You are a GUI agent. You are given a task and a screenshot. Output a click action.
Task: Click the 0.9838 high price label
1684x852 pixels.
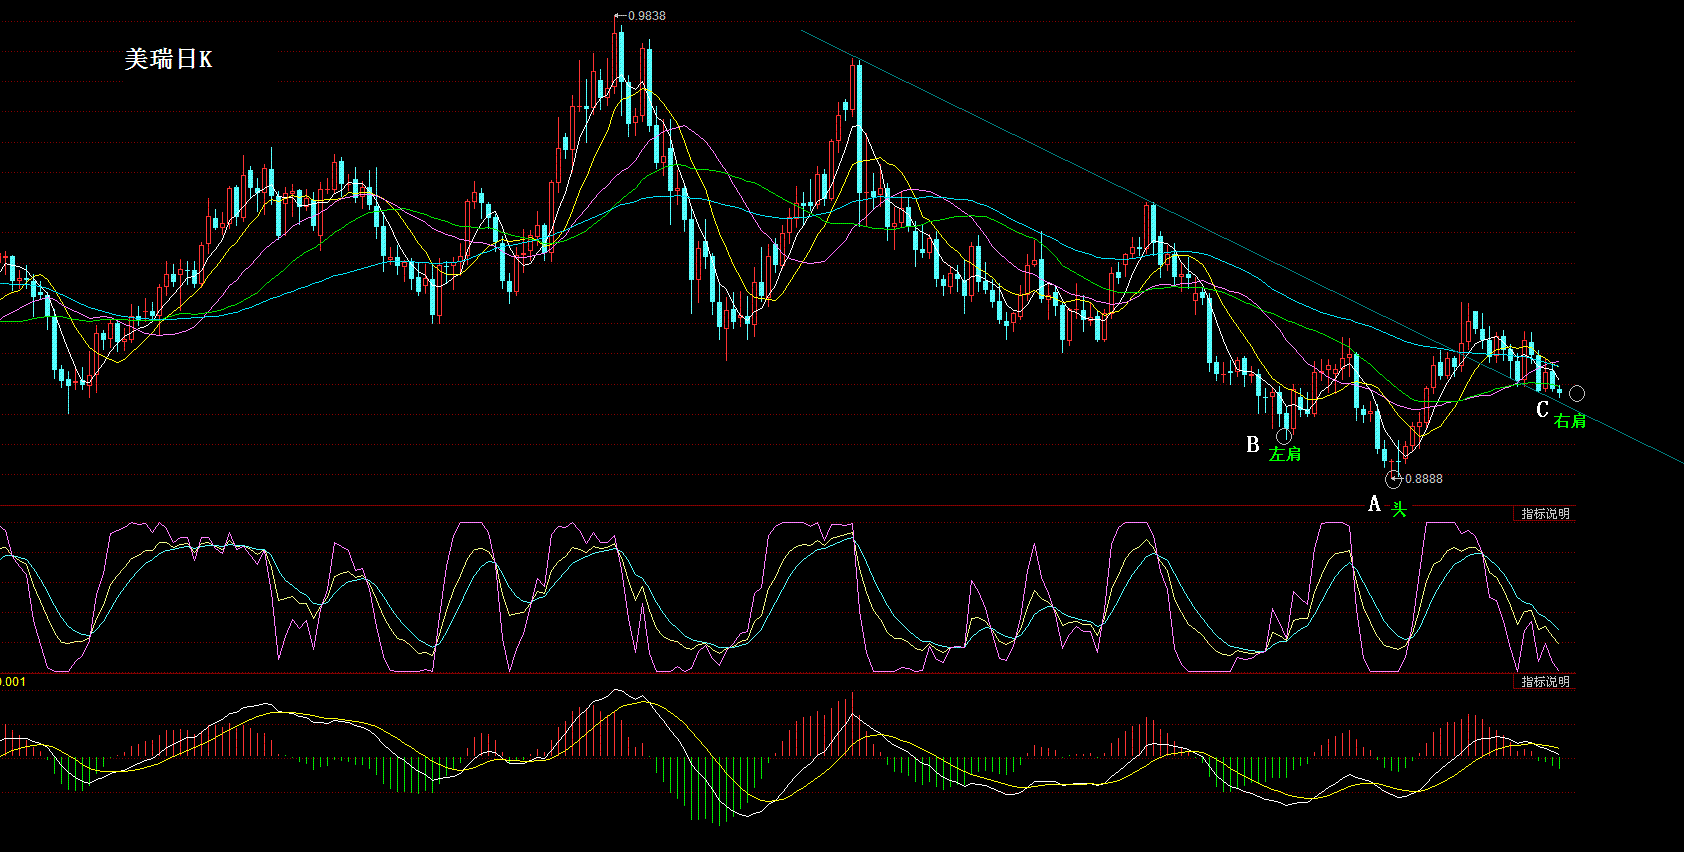647,16
